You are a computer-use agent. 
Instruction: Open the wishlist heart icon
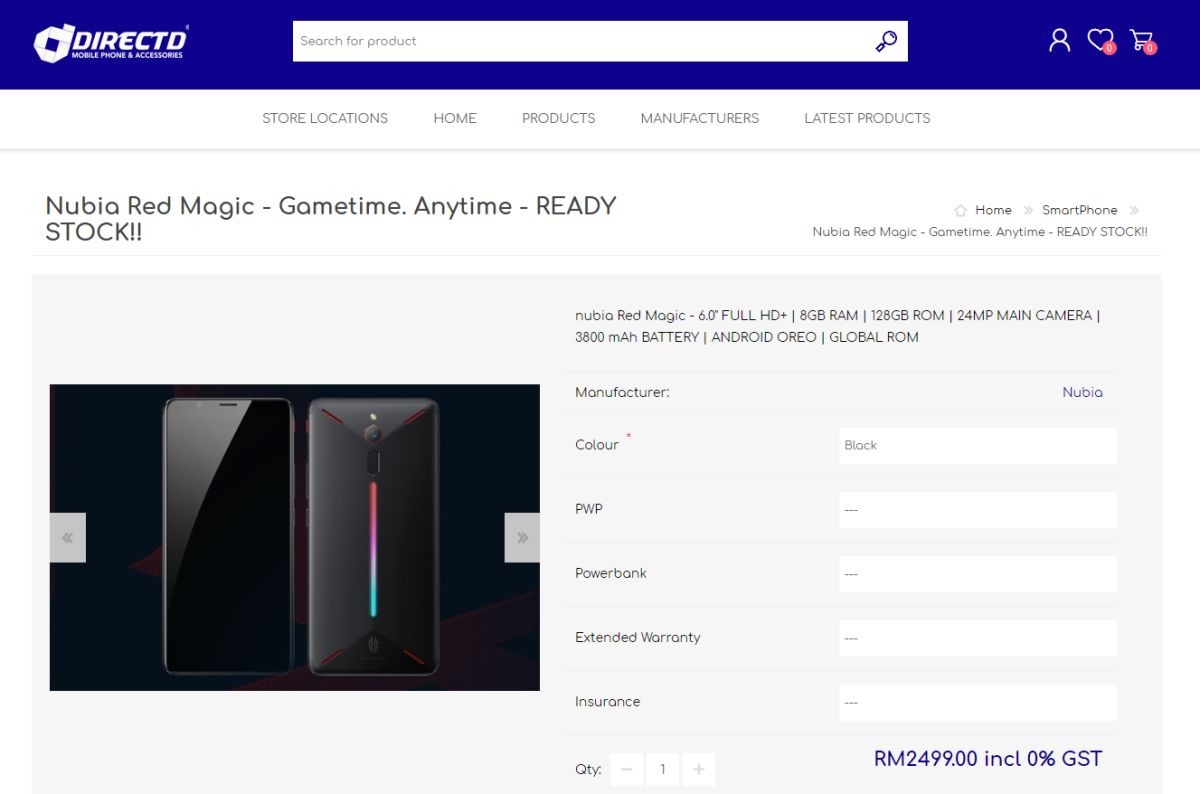(1100, 40)
